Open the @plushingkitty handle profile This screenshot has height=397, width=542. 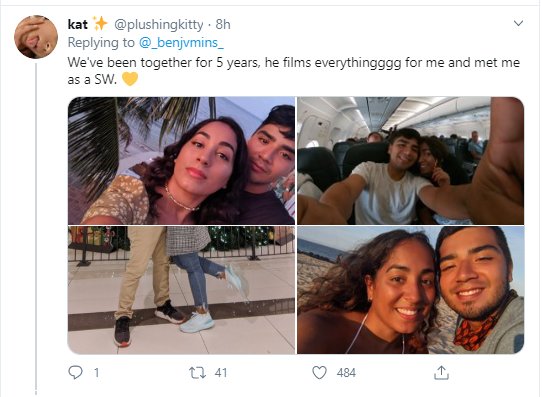click(x=159, y=25)
